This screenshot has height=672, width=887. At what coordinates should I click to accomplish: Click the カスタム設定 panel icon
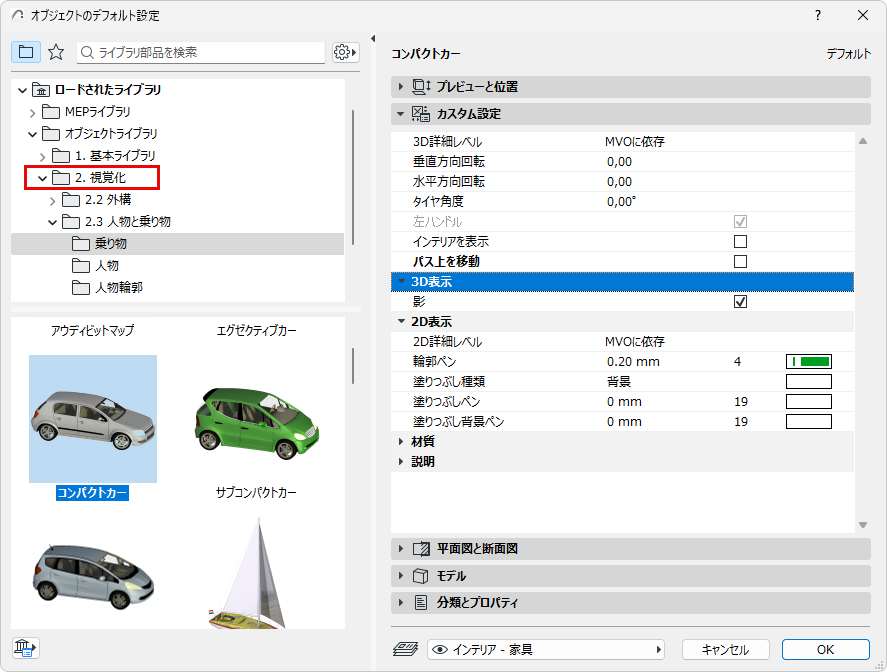point(421,114)
